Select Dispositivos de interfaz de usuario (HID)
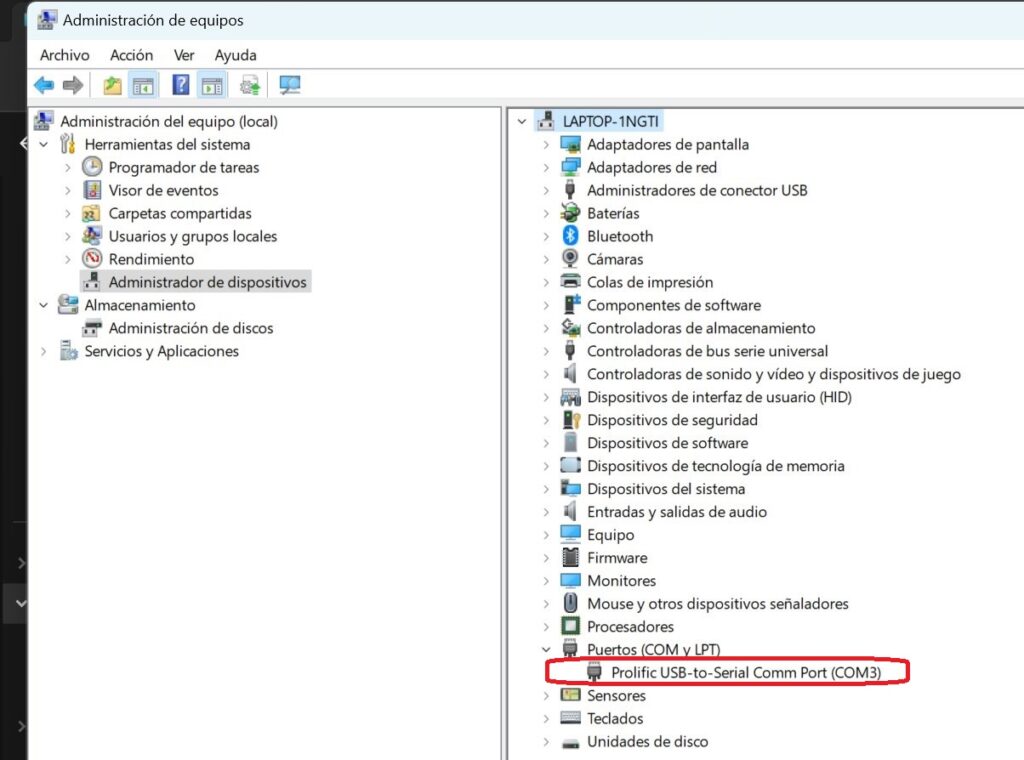Viewport: 1024px width, 760px height. (x=719, y=397)
